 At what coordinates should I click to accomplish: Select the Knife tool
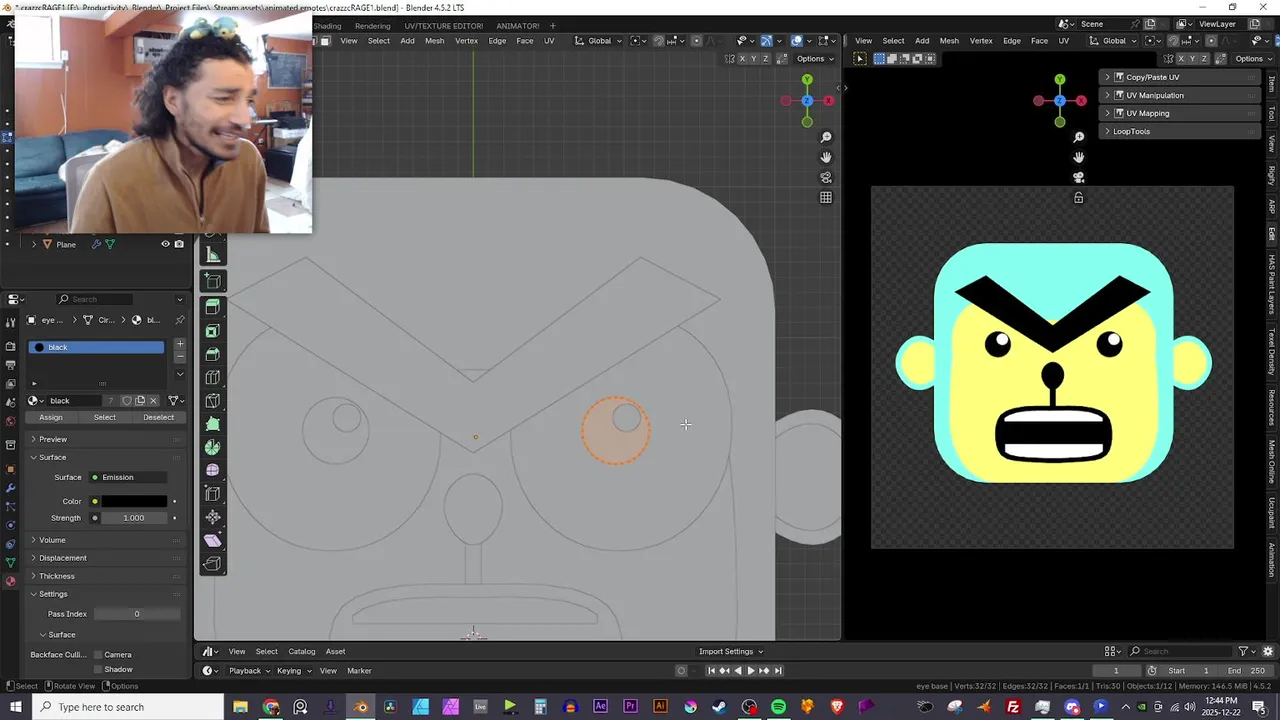coord(212,401)
